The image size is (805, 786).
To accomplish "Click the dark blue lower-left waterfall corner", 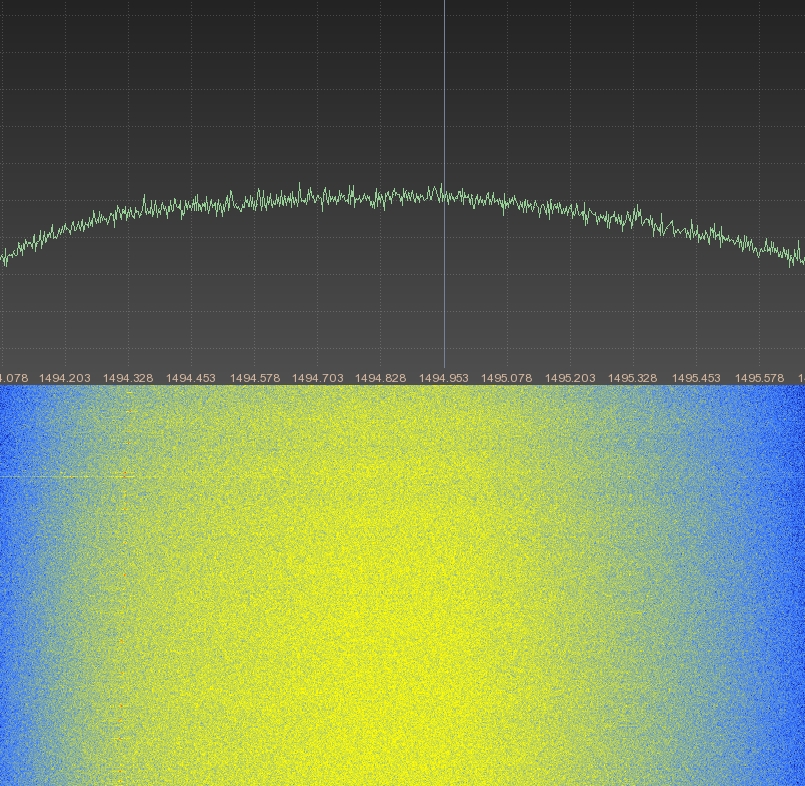I will pyautogui.click(x=12, y=770).
